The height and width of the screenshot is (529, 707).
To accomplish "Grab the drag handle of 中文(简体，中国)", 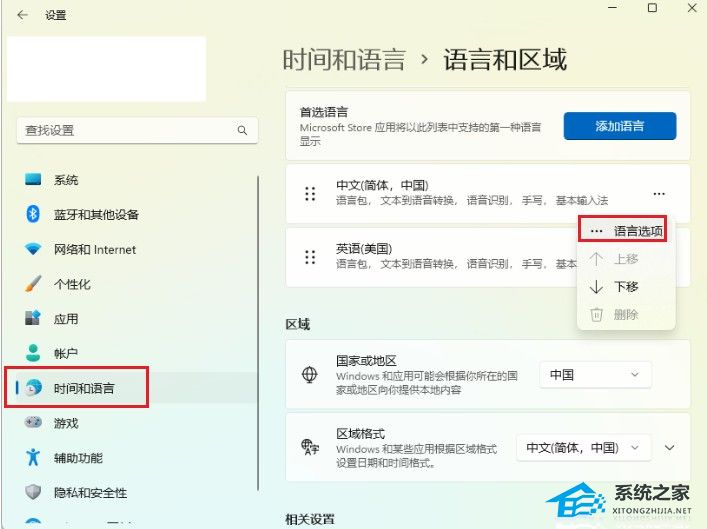I will (x=310, y=193).
